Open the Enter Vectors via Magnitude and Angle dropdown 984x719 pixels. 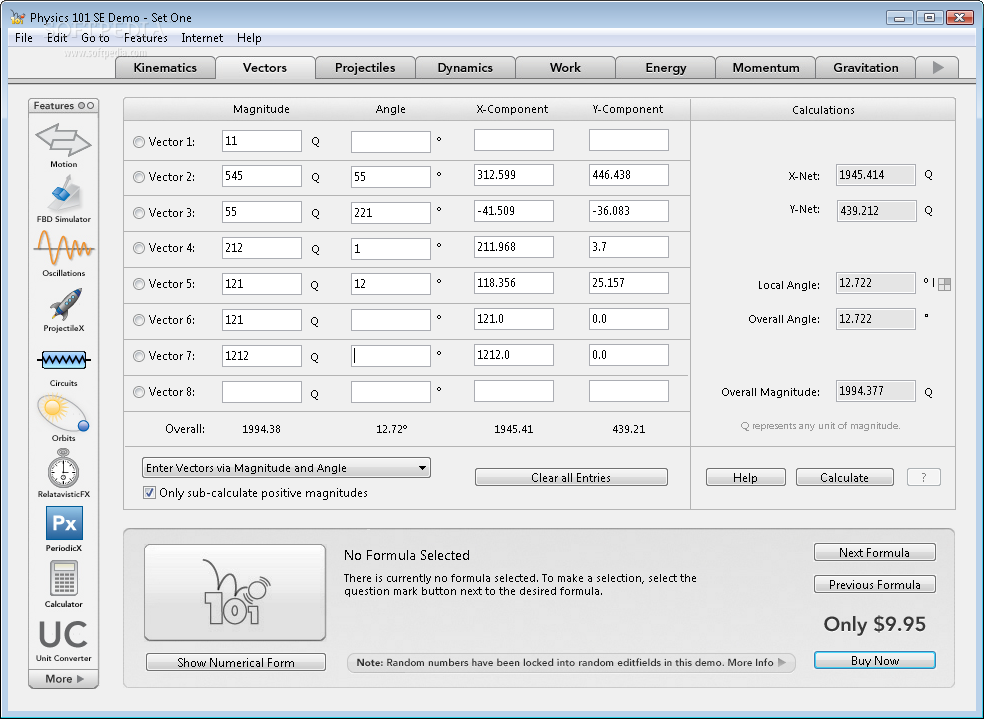(286, 467)
